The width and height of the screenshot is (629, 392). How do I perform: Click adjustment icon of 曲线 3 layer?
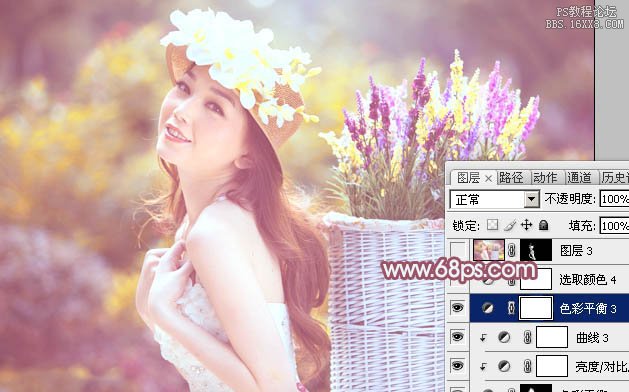(504, 337)
